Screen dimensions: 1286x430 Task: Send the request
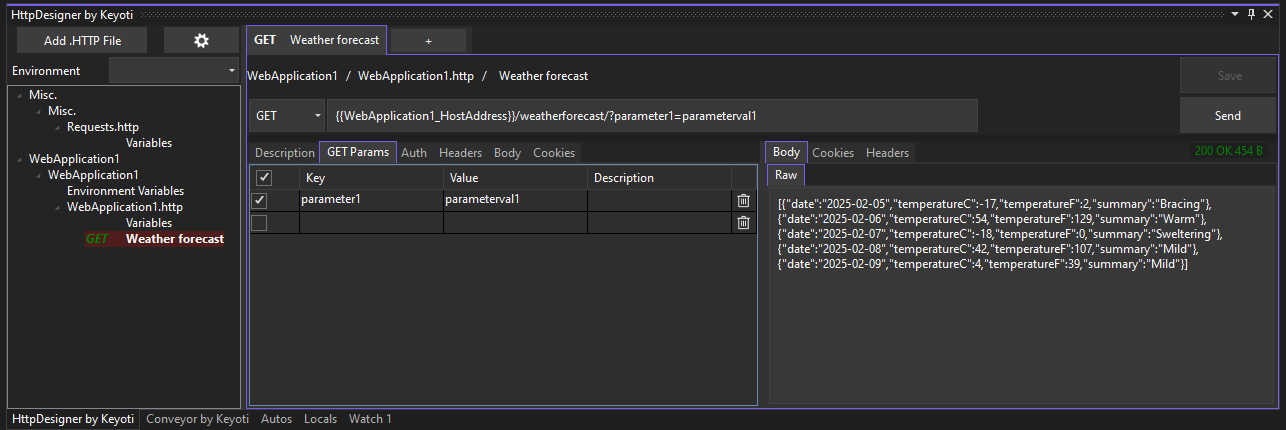point(1228,115)
